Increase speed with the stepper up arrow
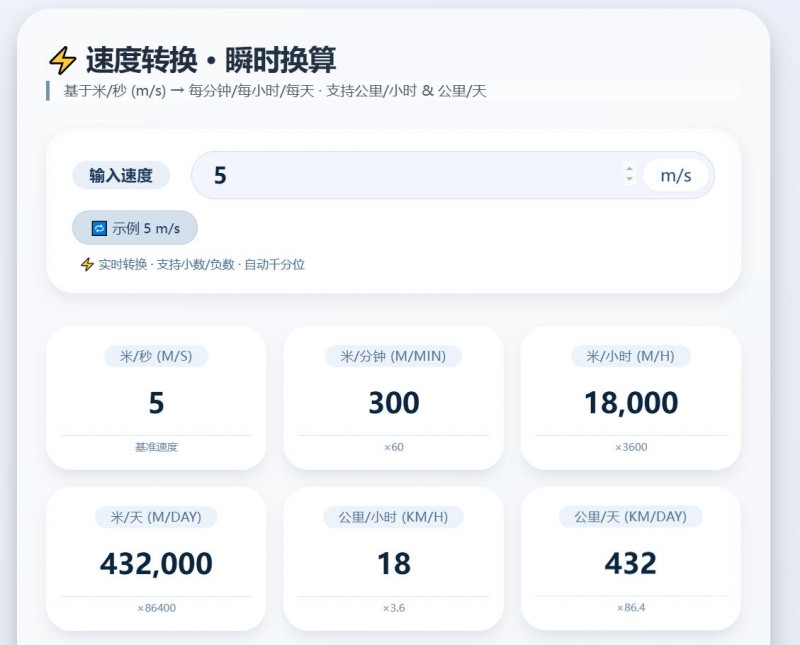 [629, 170]
